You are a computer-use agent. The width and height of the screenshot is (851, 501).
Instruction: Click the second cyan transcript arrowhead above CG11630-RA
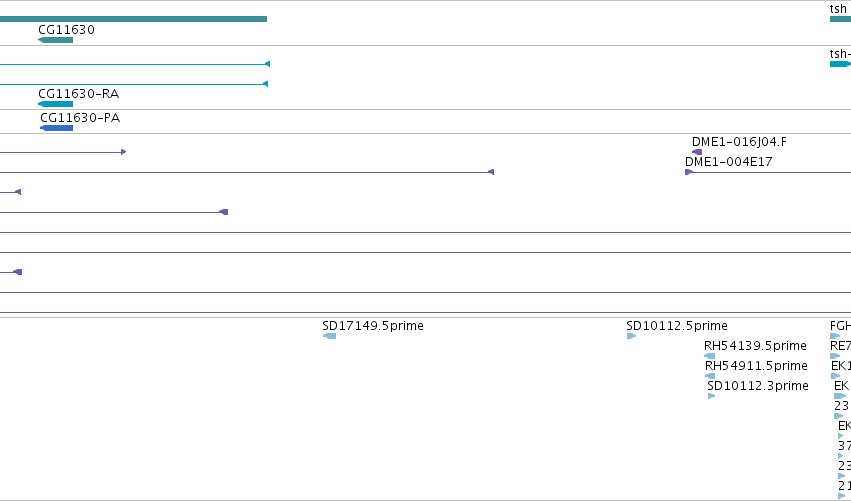click(x=265, y=84)
